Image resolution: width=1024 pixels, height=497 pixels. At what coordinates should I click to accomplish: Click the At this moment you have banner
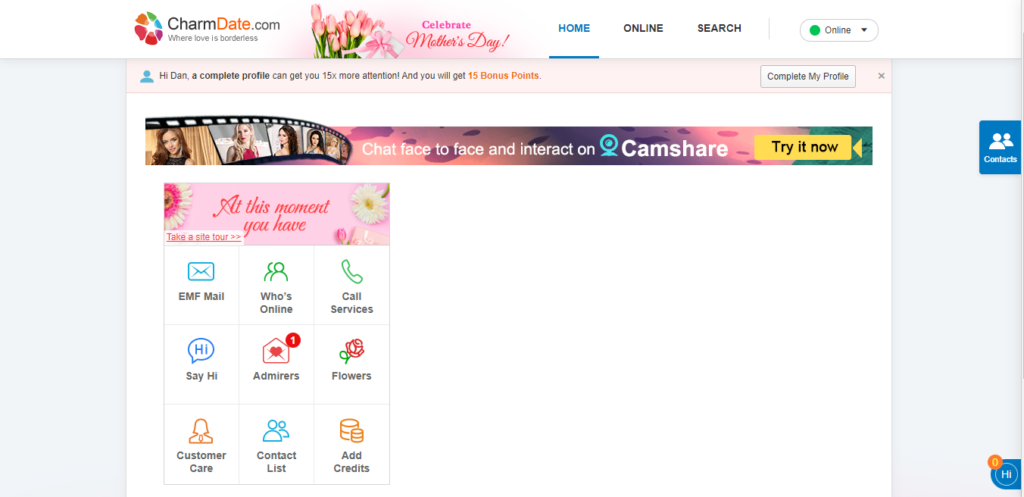pyautogui.click(x=276, y=214)
